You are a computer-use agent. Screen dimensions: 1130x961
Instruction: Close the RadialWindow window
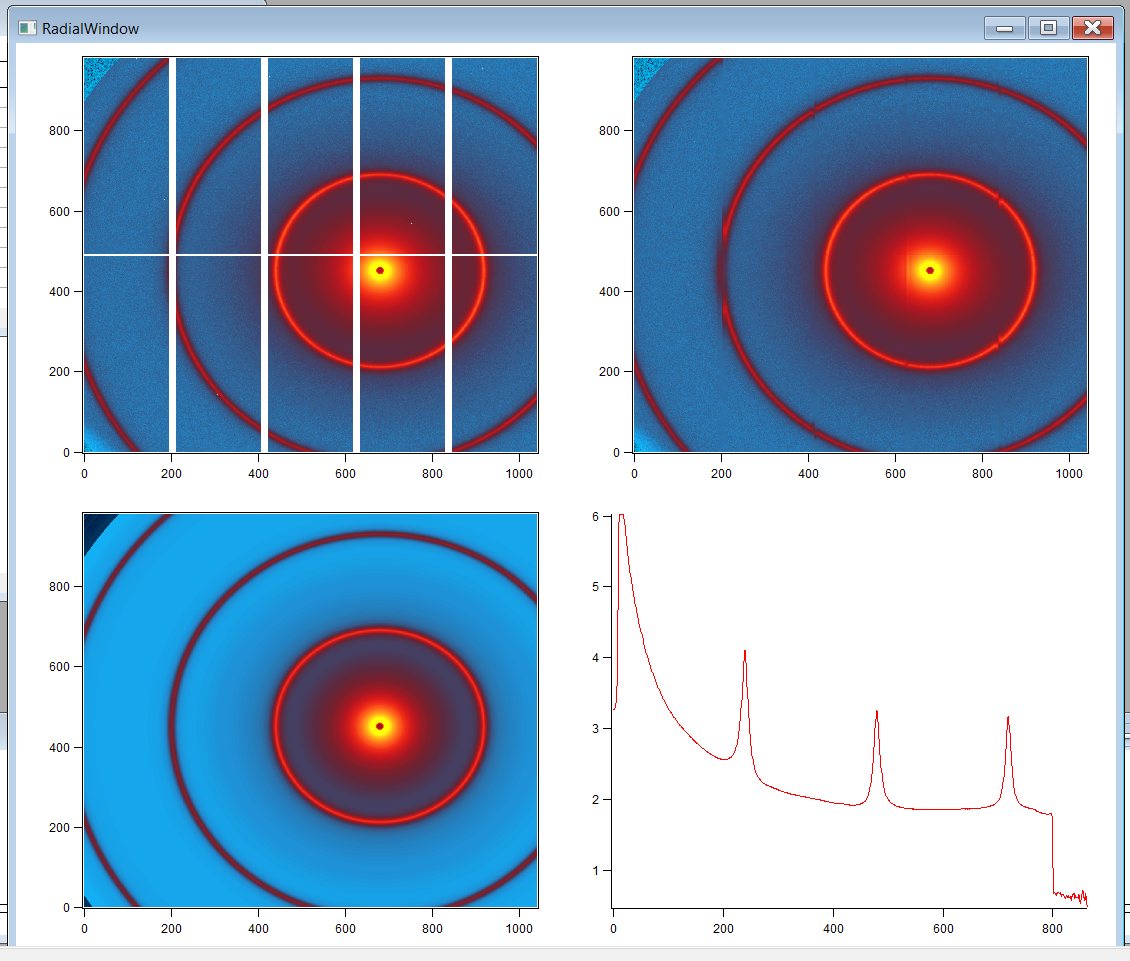pos(1093,28)
